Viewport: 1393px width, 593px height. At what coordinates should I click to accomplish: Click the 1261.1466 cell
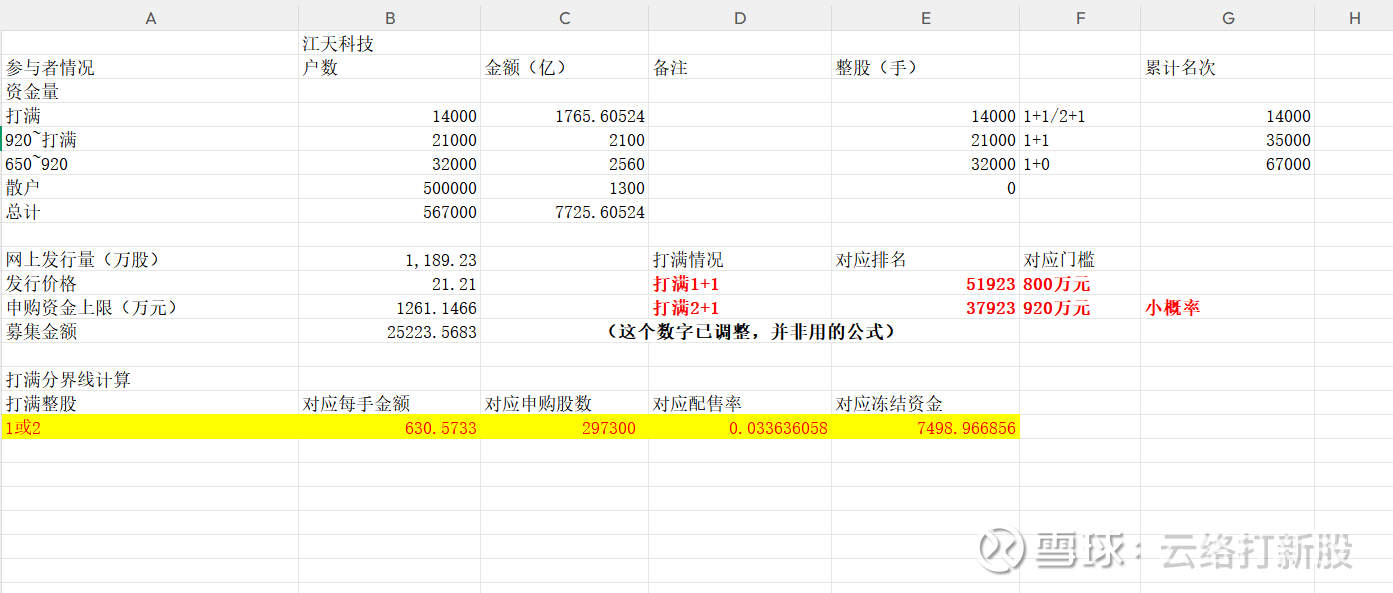pos(389,307)
